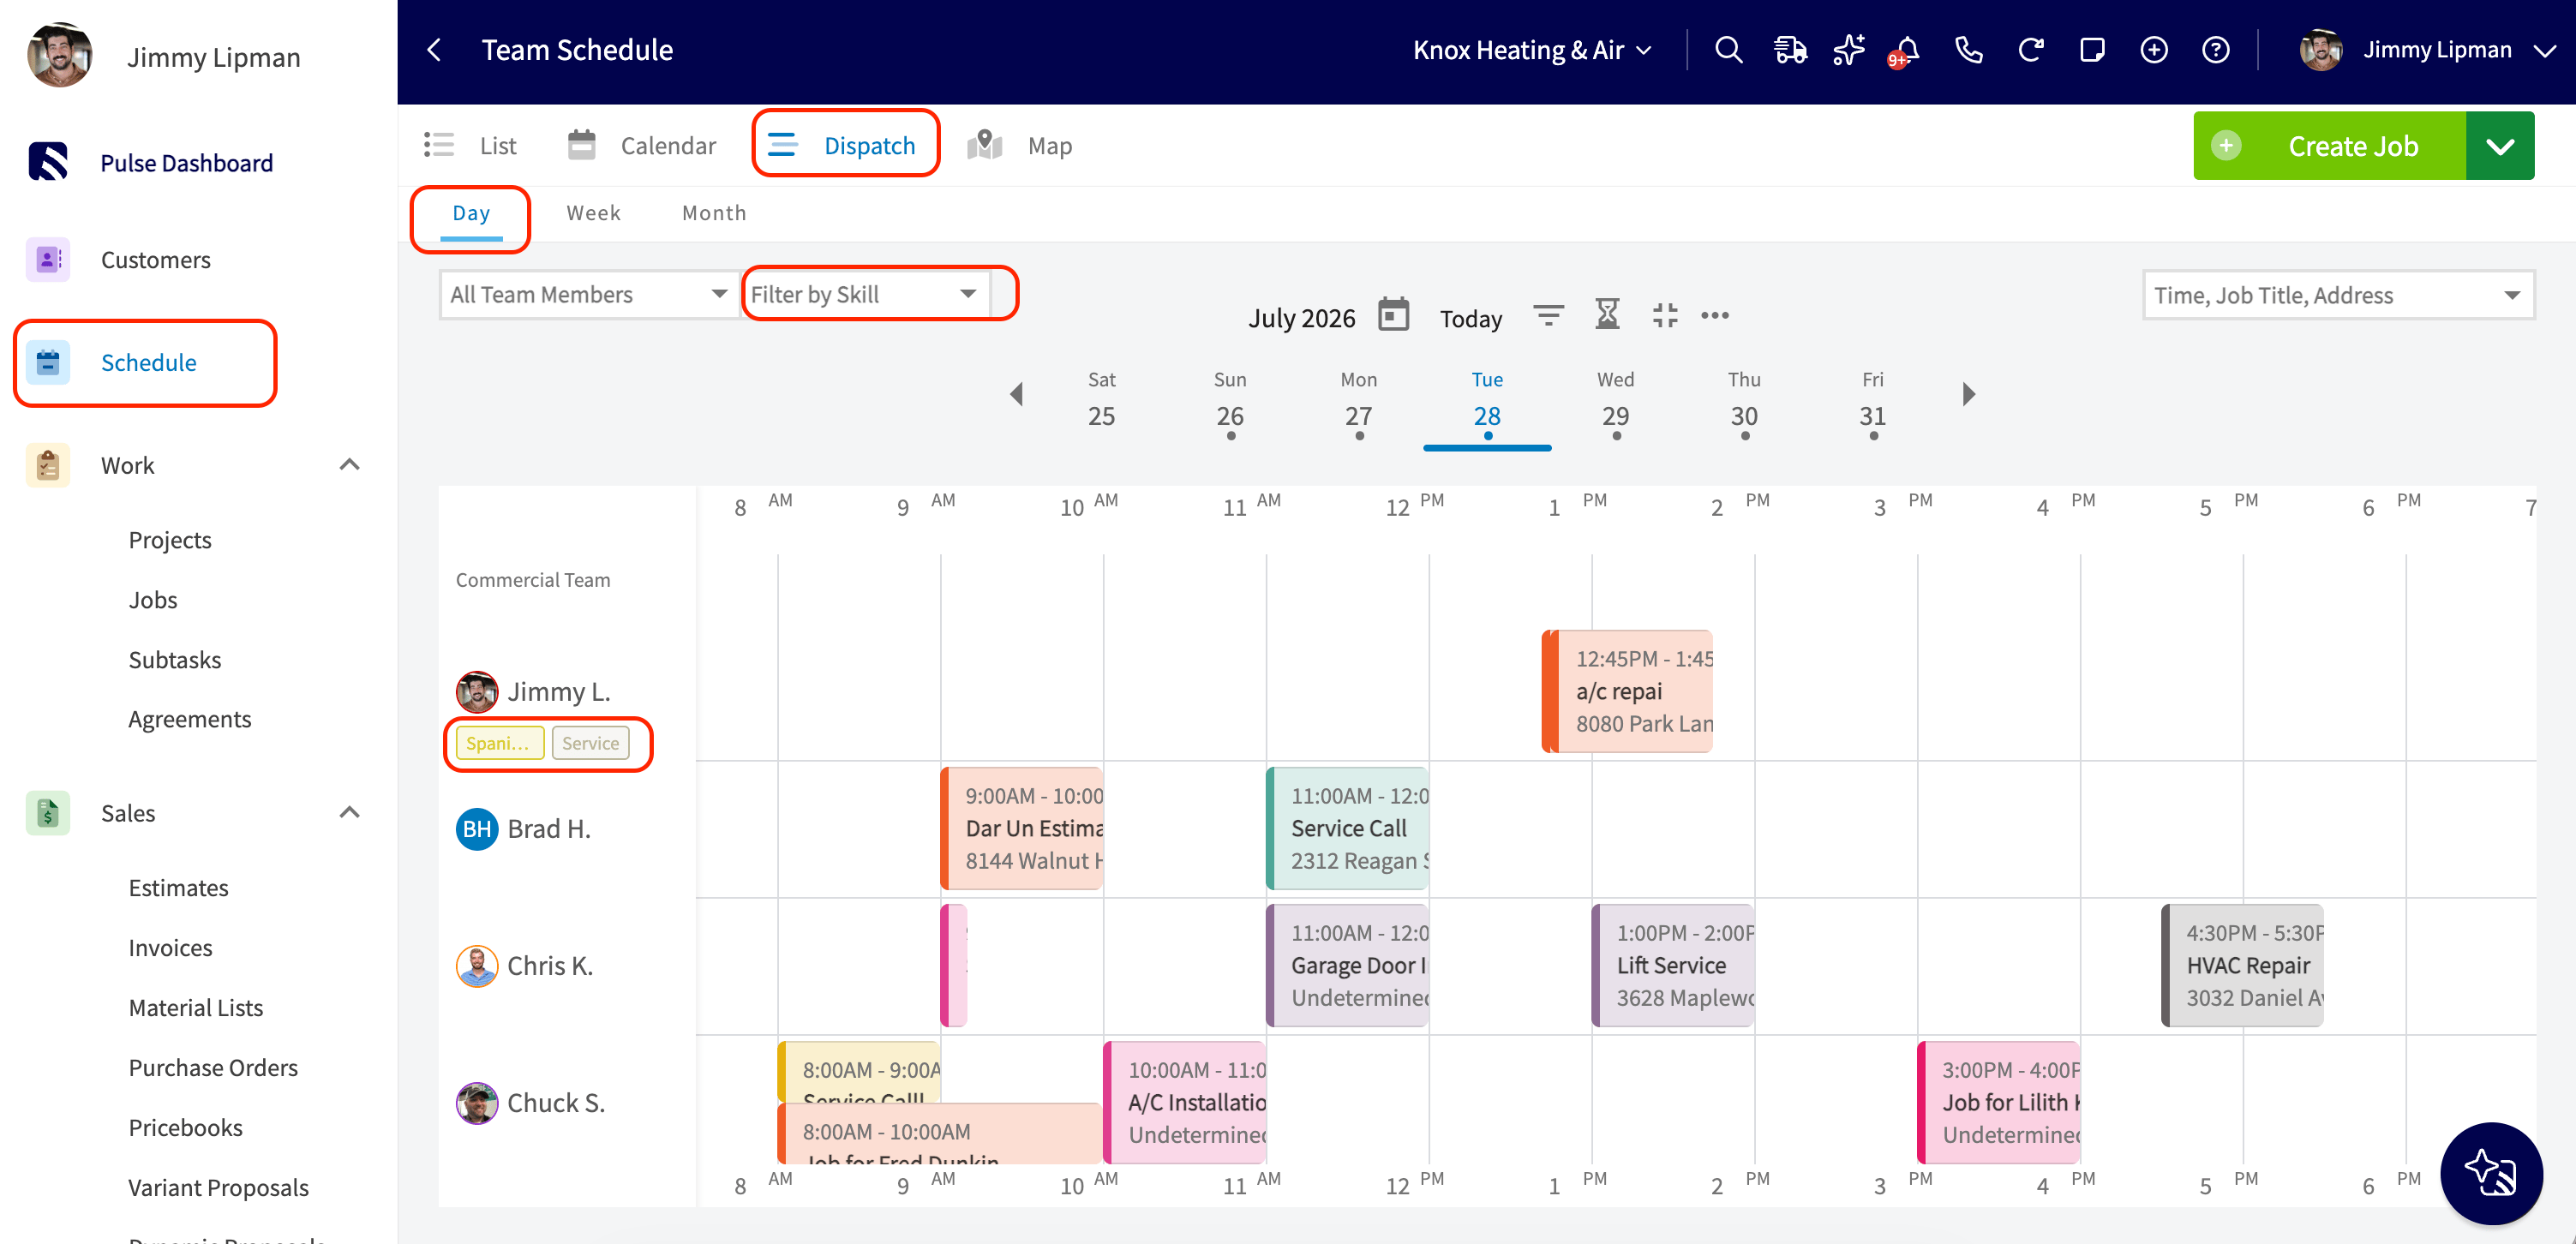Open notifications bell with 9+ badge
This screenshot has height=1244, width=2576.
[x=1905, y=51]
